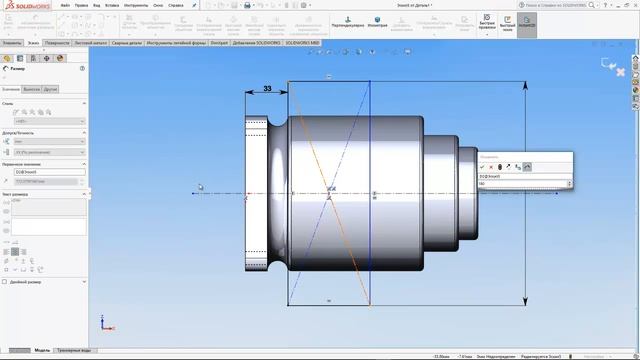The height and width of the screenshot is (360, 640).
Task: Switch to the Элементы ribbon tab
Action: tap(12, 43)
